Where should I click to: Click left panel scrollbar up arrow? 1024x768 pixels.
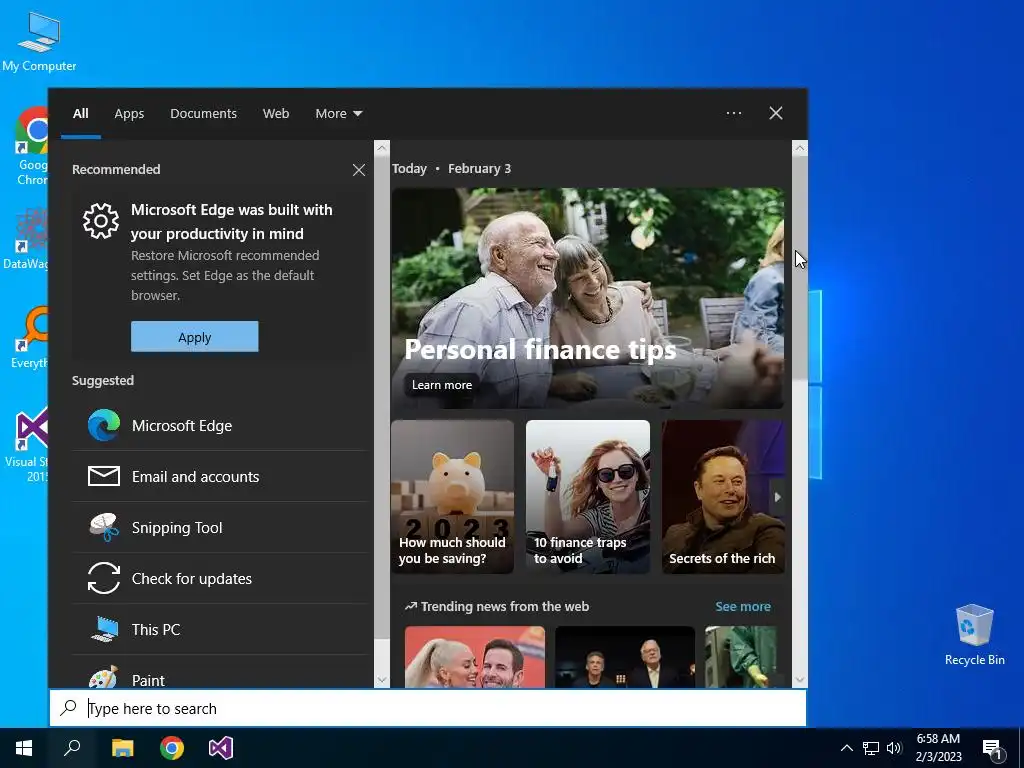click(x=382, y=148)
